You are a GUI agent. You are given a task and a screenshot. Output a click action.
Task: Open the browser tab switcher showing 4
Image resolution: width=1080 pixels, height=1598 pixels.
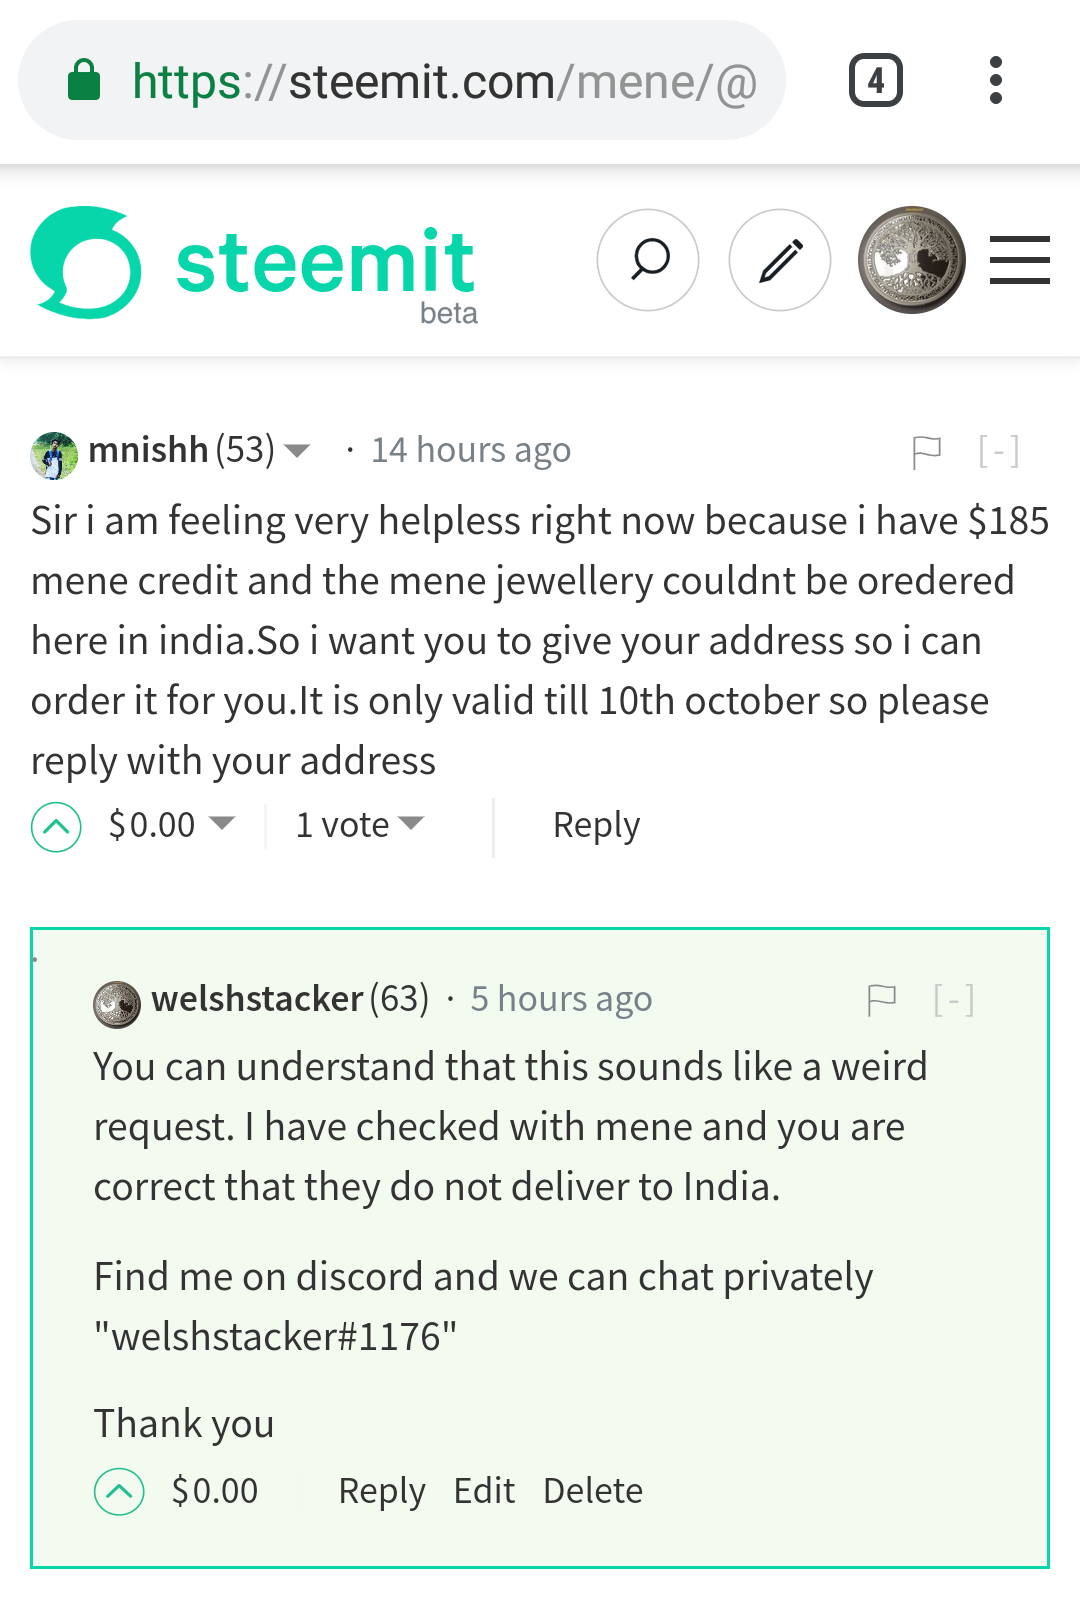pos(876,80)
